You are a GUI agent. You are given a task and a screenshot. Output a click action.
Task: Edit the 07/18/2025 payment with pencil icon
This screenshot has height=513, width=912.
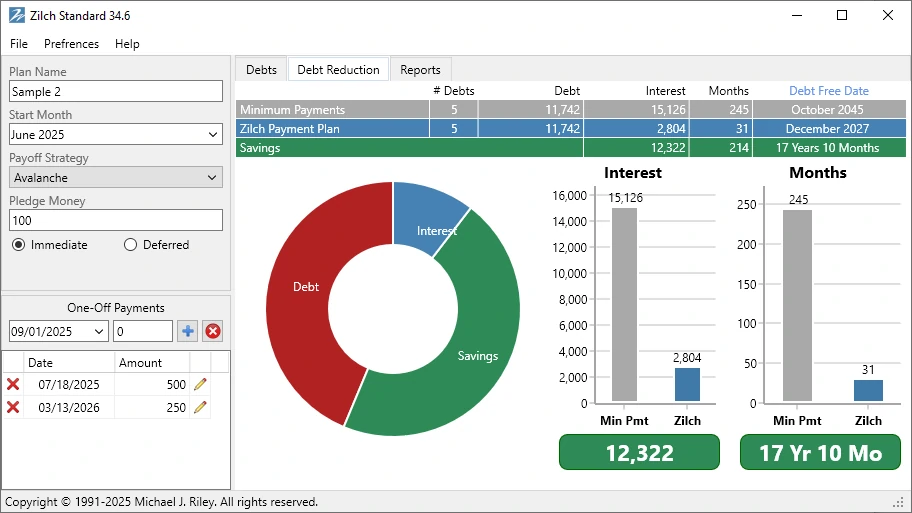[200, 384]
